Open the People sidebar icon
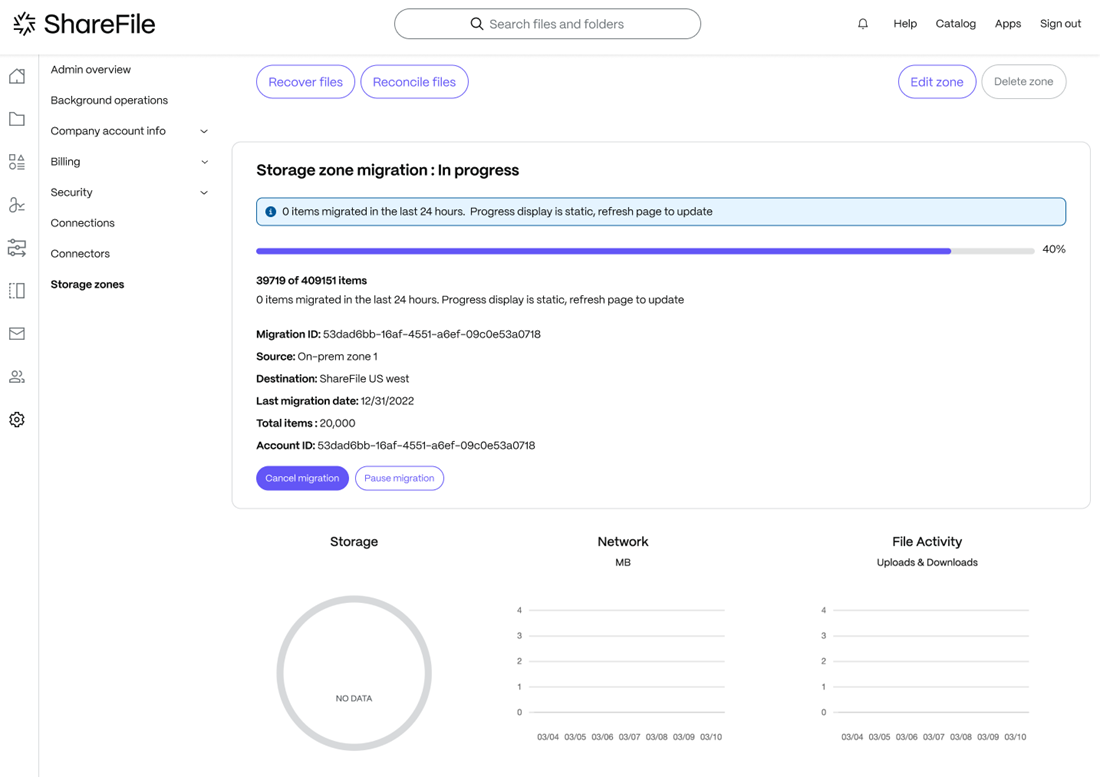This screenshot has width=1100, height=777. [x=17, y=377]
